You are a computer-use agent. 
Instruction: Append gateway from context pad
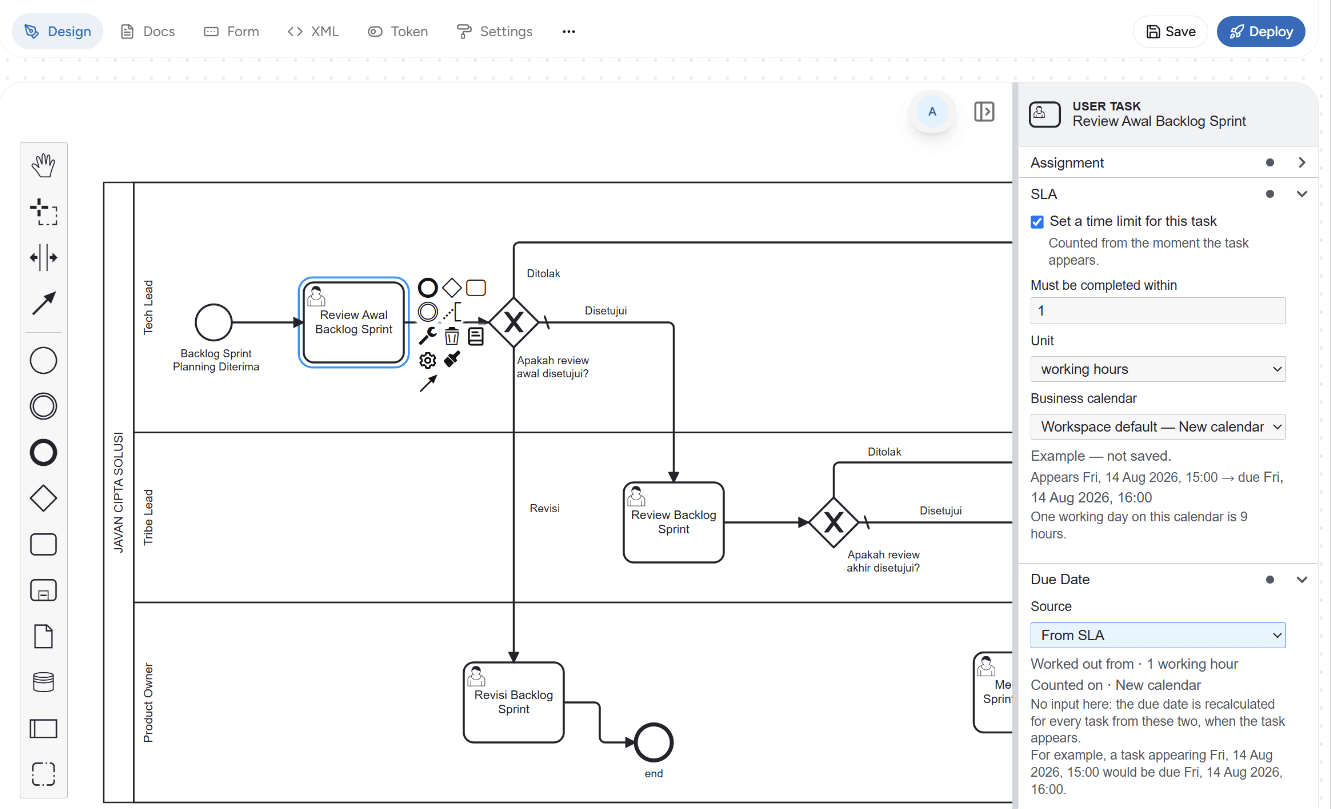coord(452,288)
